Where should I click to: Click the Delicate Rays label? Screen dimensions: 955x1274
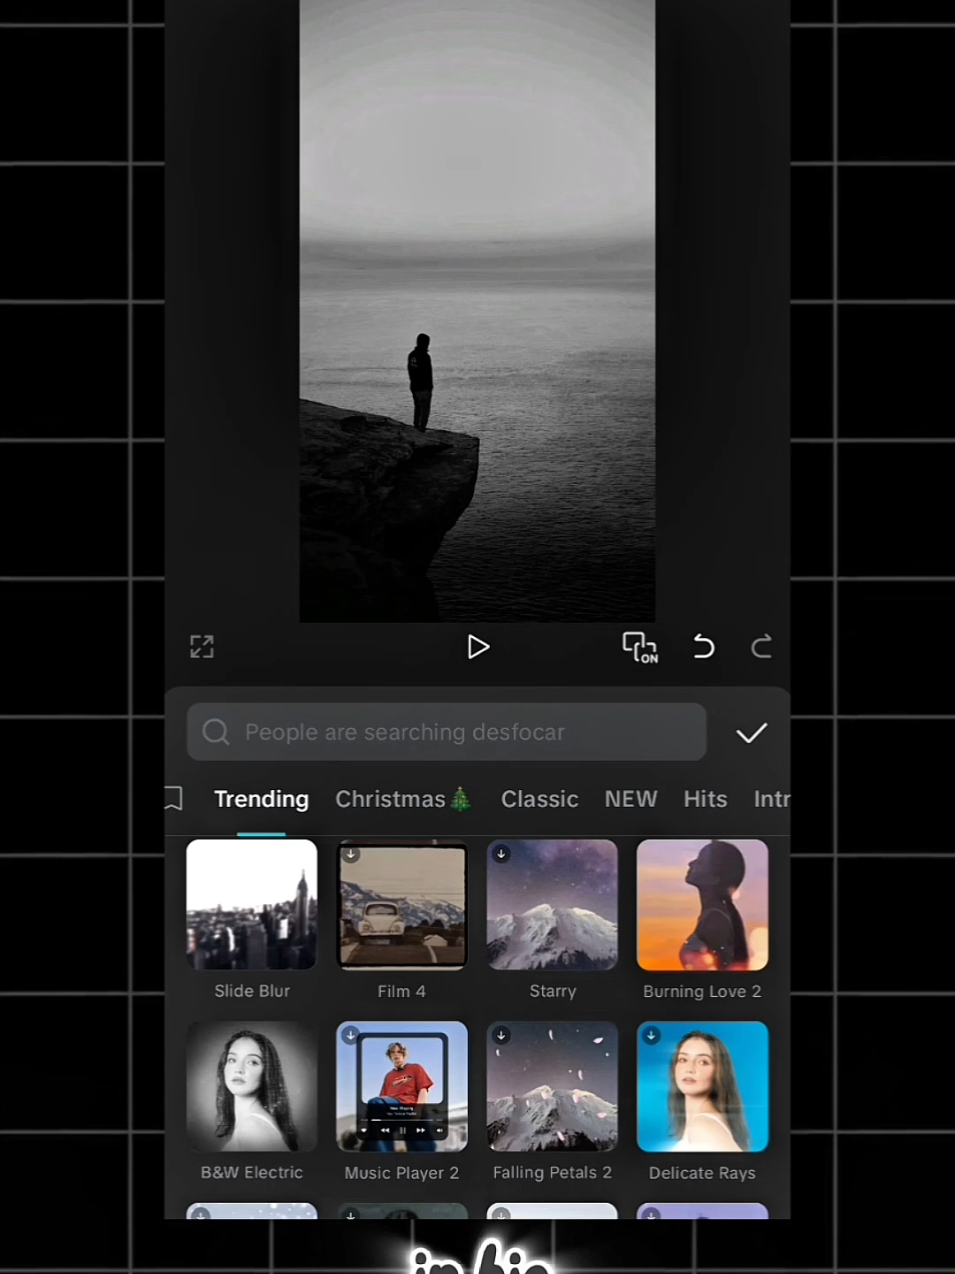point(702,1173)
